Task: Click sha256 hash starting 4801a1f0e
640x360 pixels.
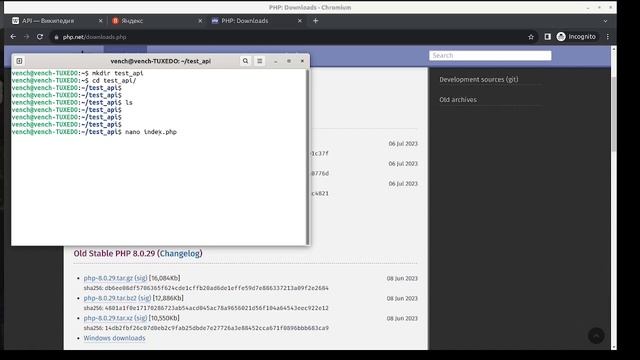Action: point(216,308)
